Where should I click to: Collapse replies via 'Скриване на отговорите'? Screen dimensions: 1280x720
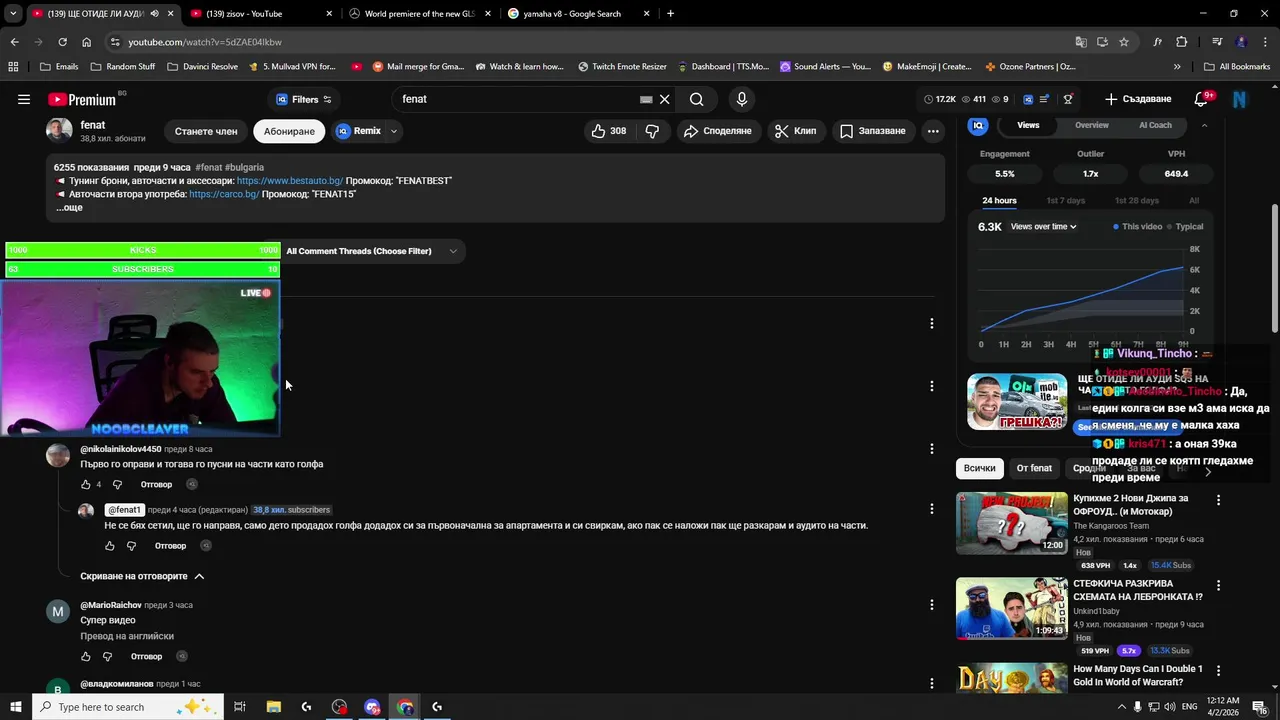click(x=142, y=576)
